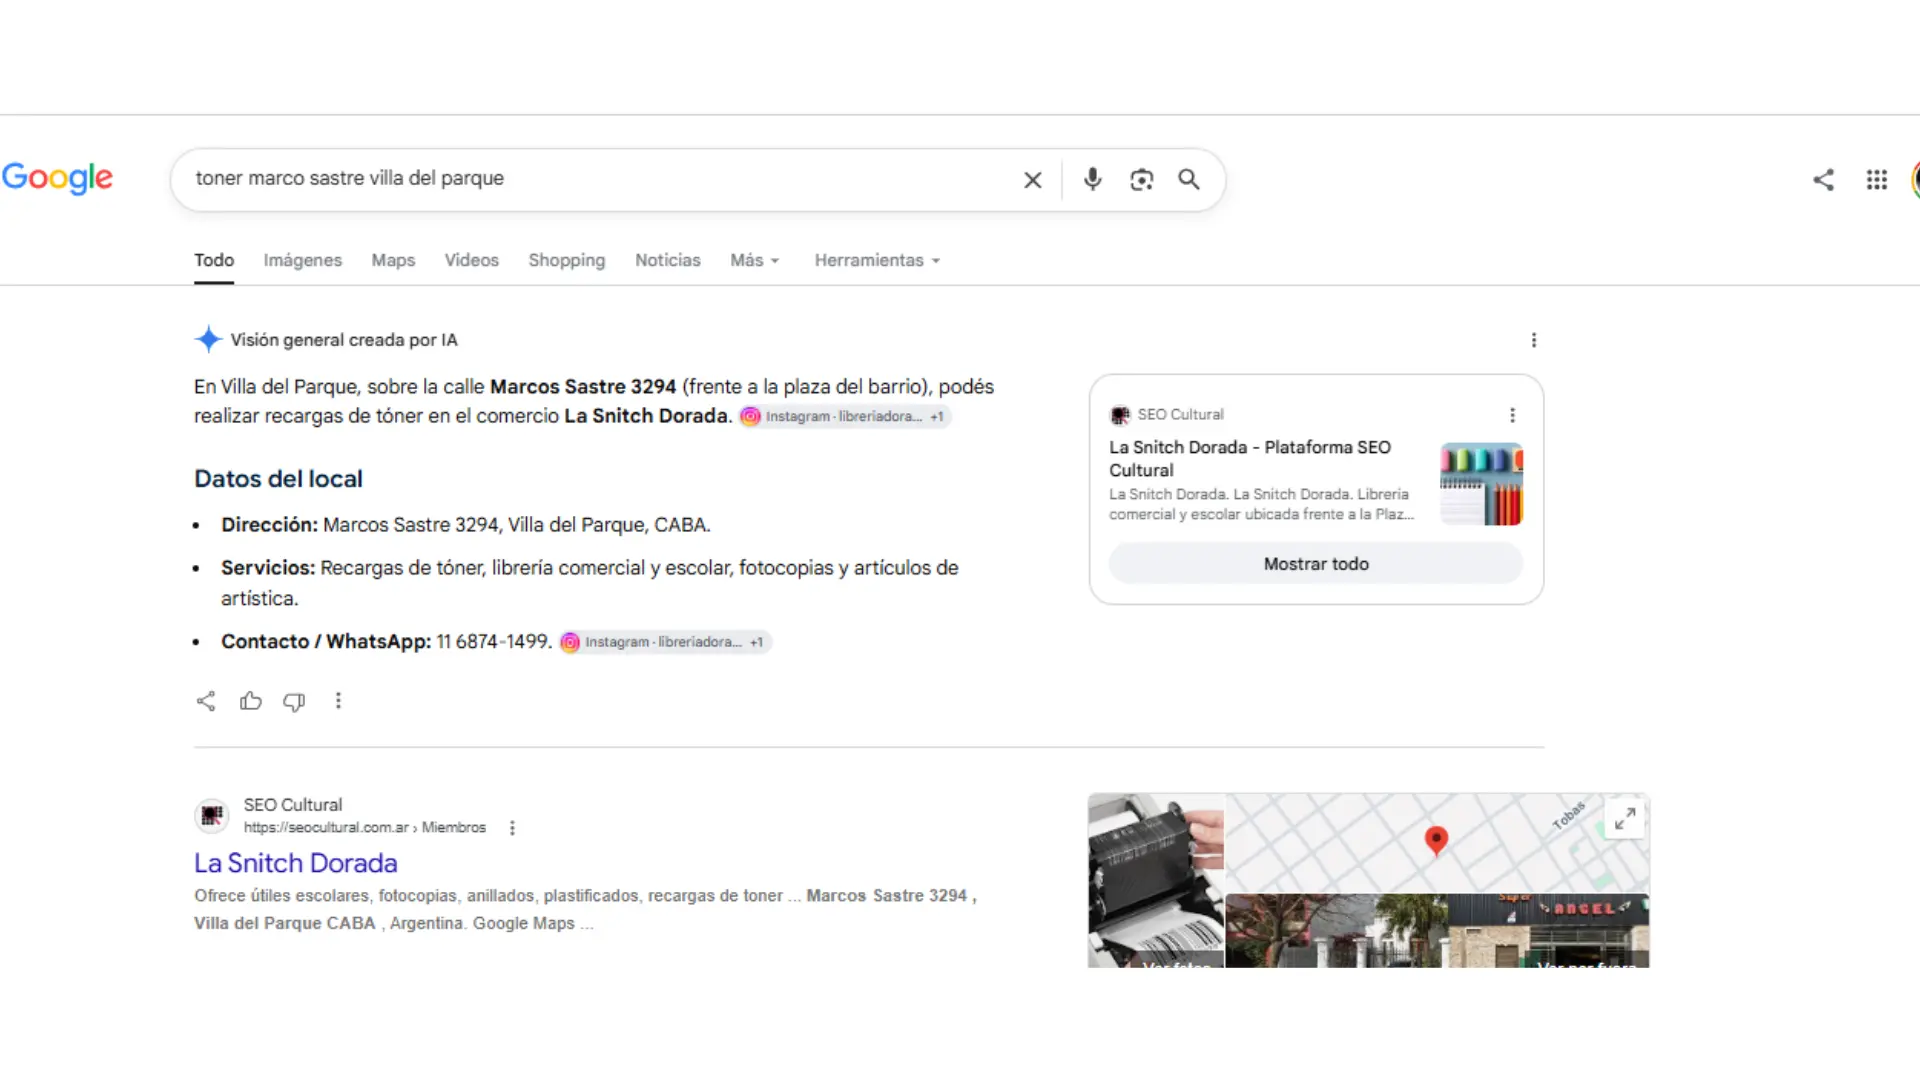Viewport: 1920px width, 1080px height.
Task: Submit search with magnifying glass icon
Action: (x=1189, y=179)
